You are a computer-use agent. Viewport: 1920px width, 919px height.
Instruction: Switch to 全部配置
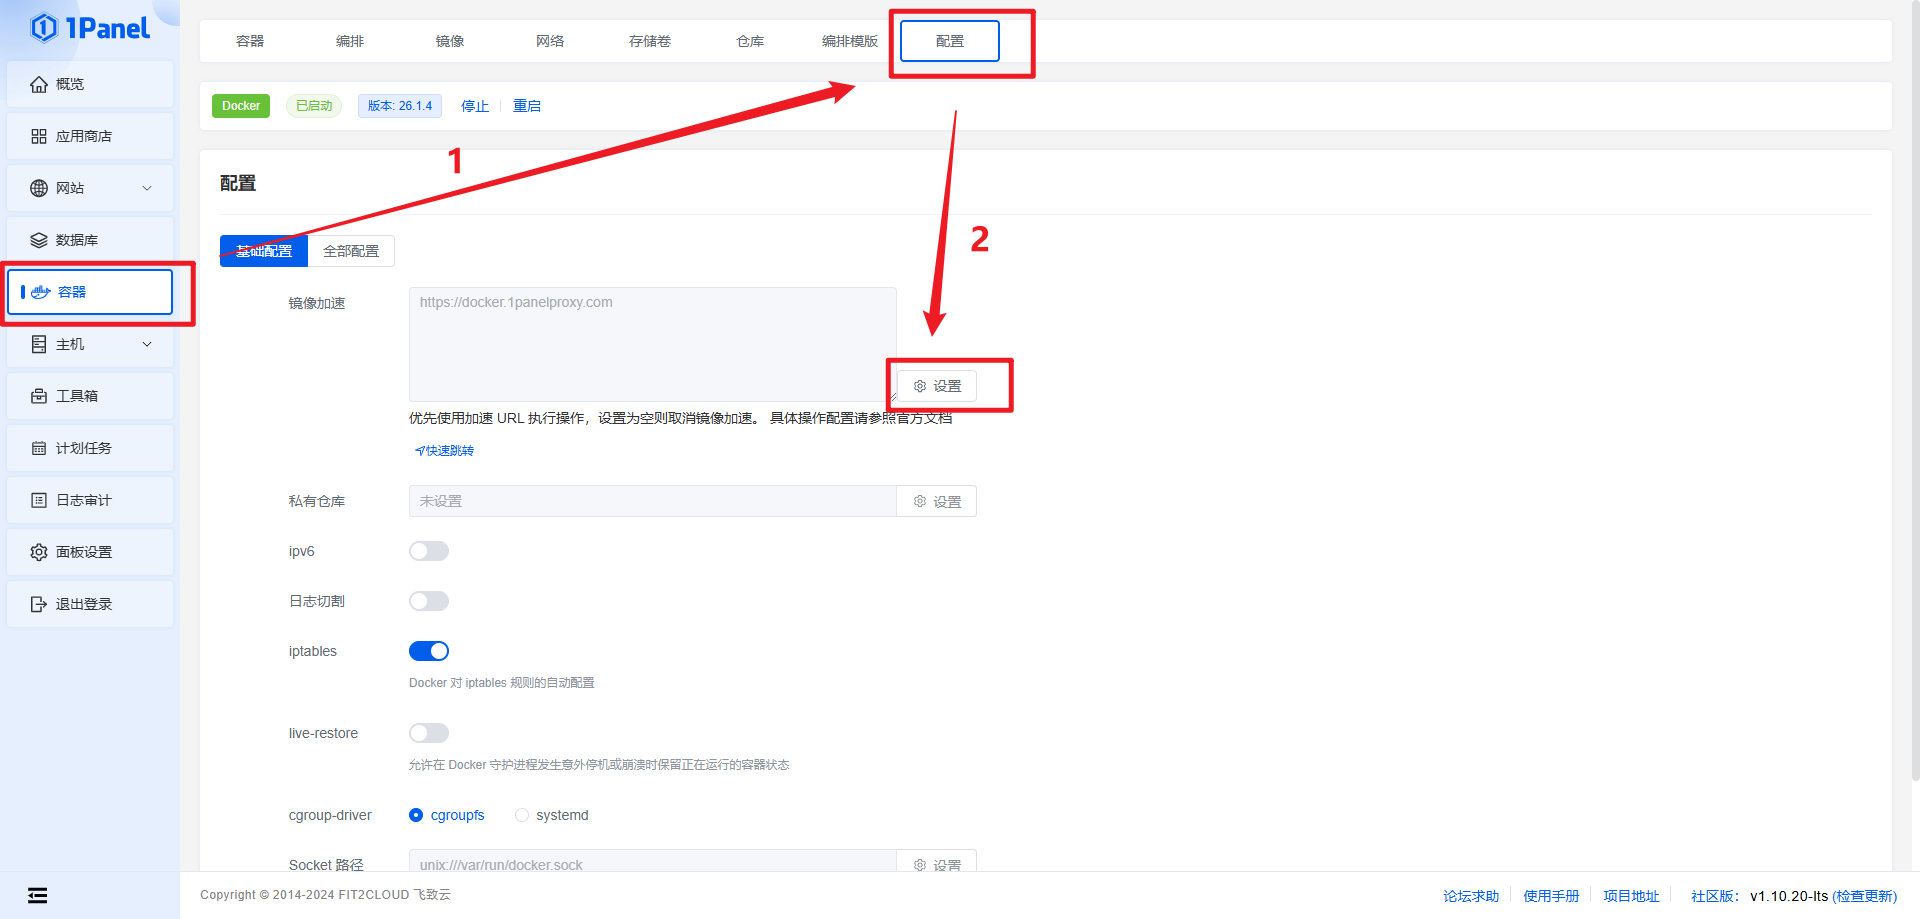pyautogui.click(x=351, y=251)
